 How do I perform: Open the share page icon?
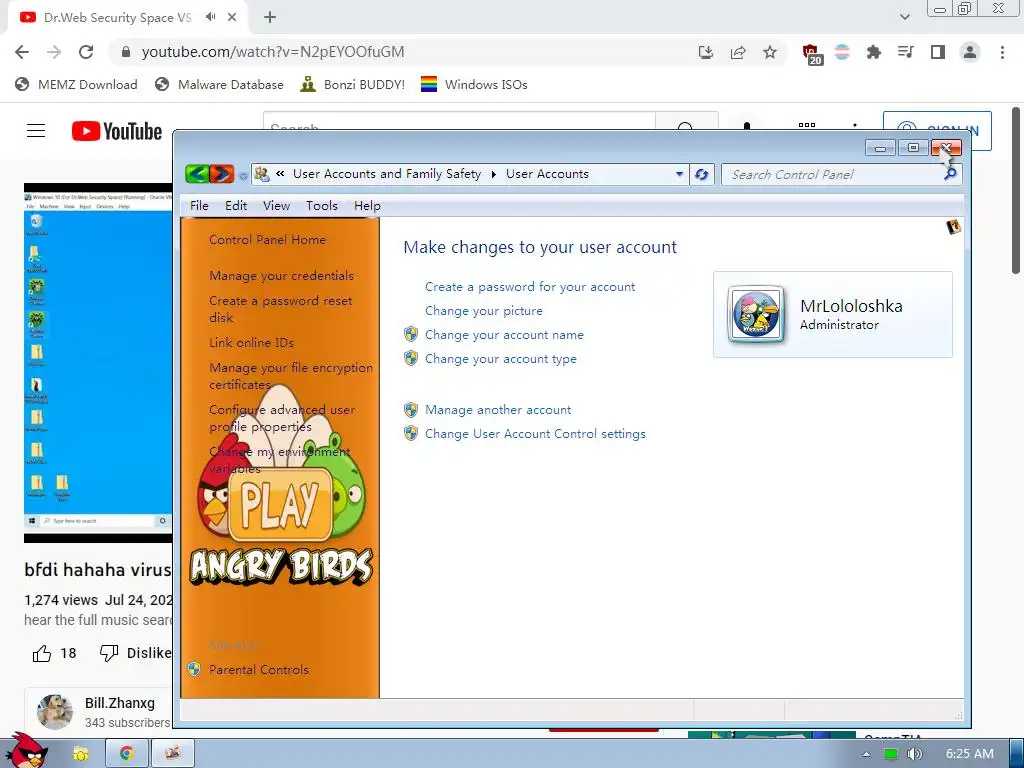pos(738,52)
